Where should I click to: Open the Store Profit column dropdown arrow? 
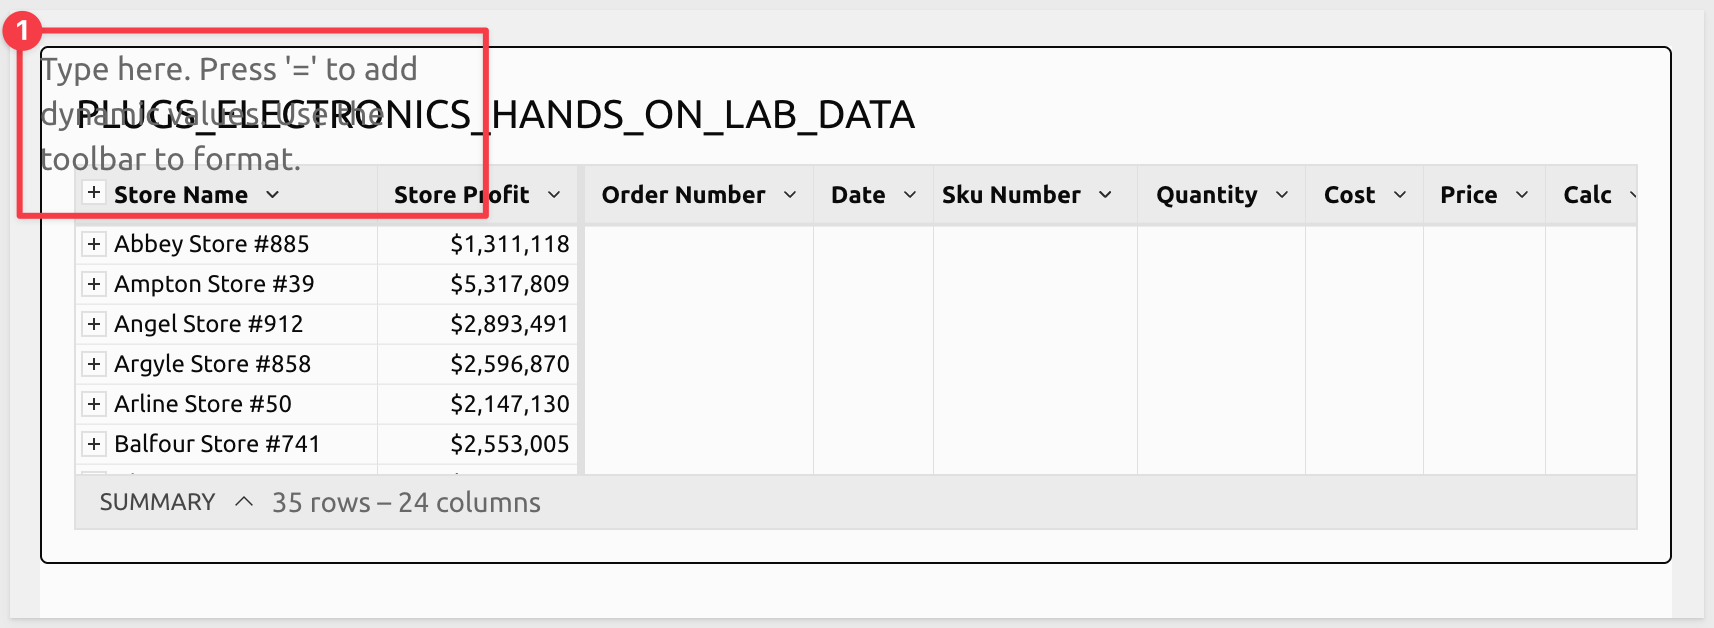click(x=554, y=195)
